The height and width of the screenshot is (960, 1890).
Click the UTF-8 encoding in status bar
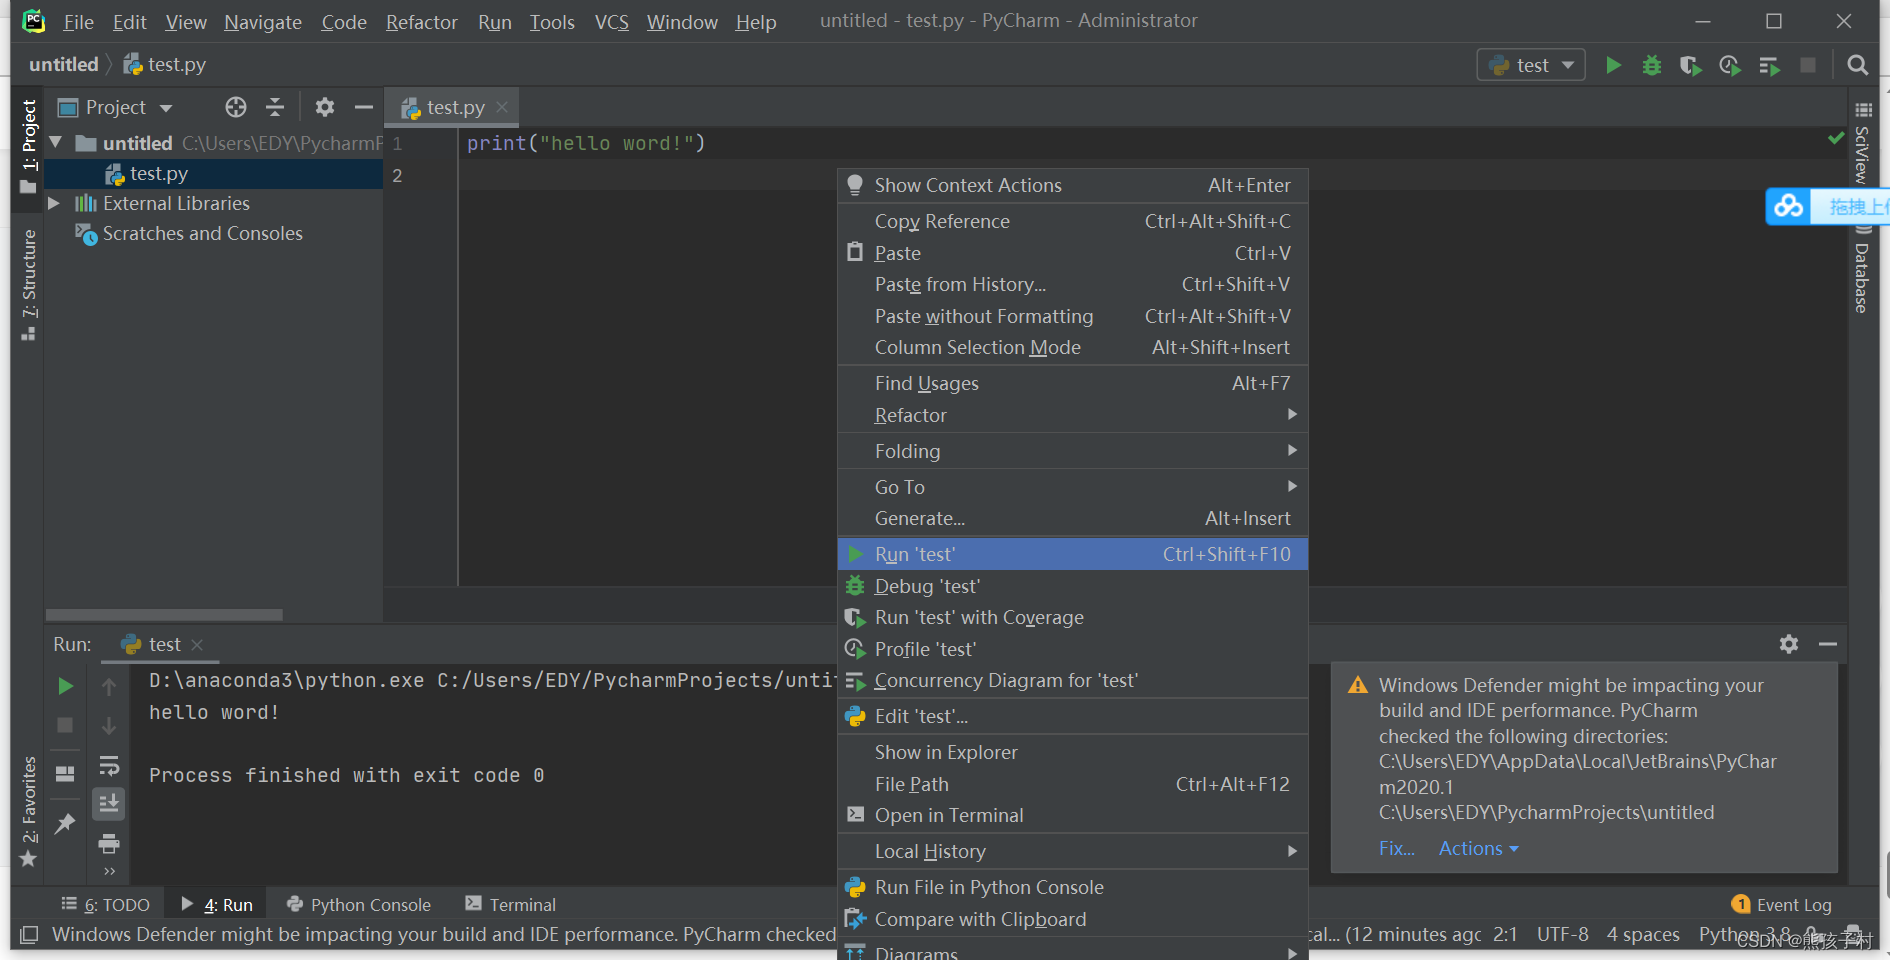pos(1562,935)
